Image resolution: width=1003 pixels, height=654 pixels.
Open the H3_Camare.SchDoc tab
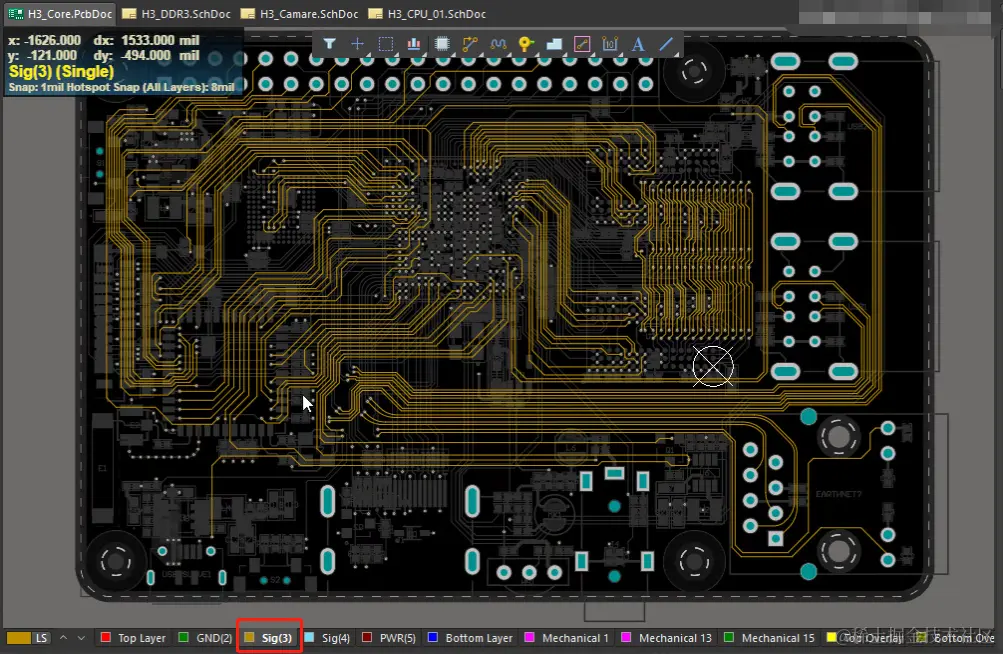pyautogui.click(x=301, y=13)
